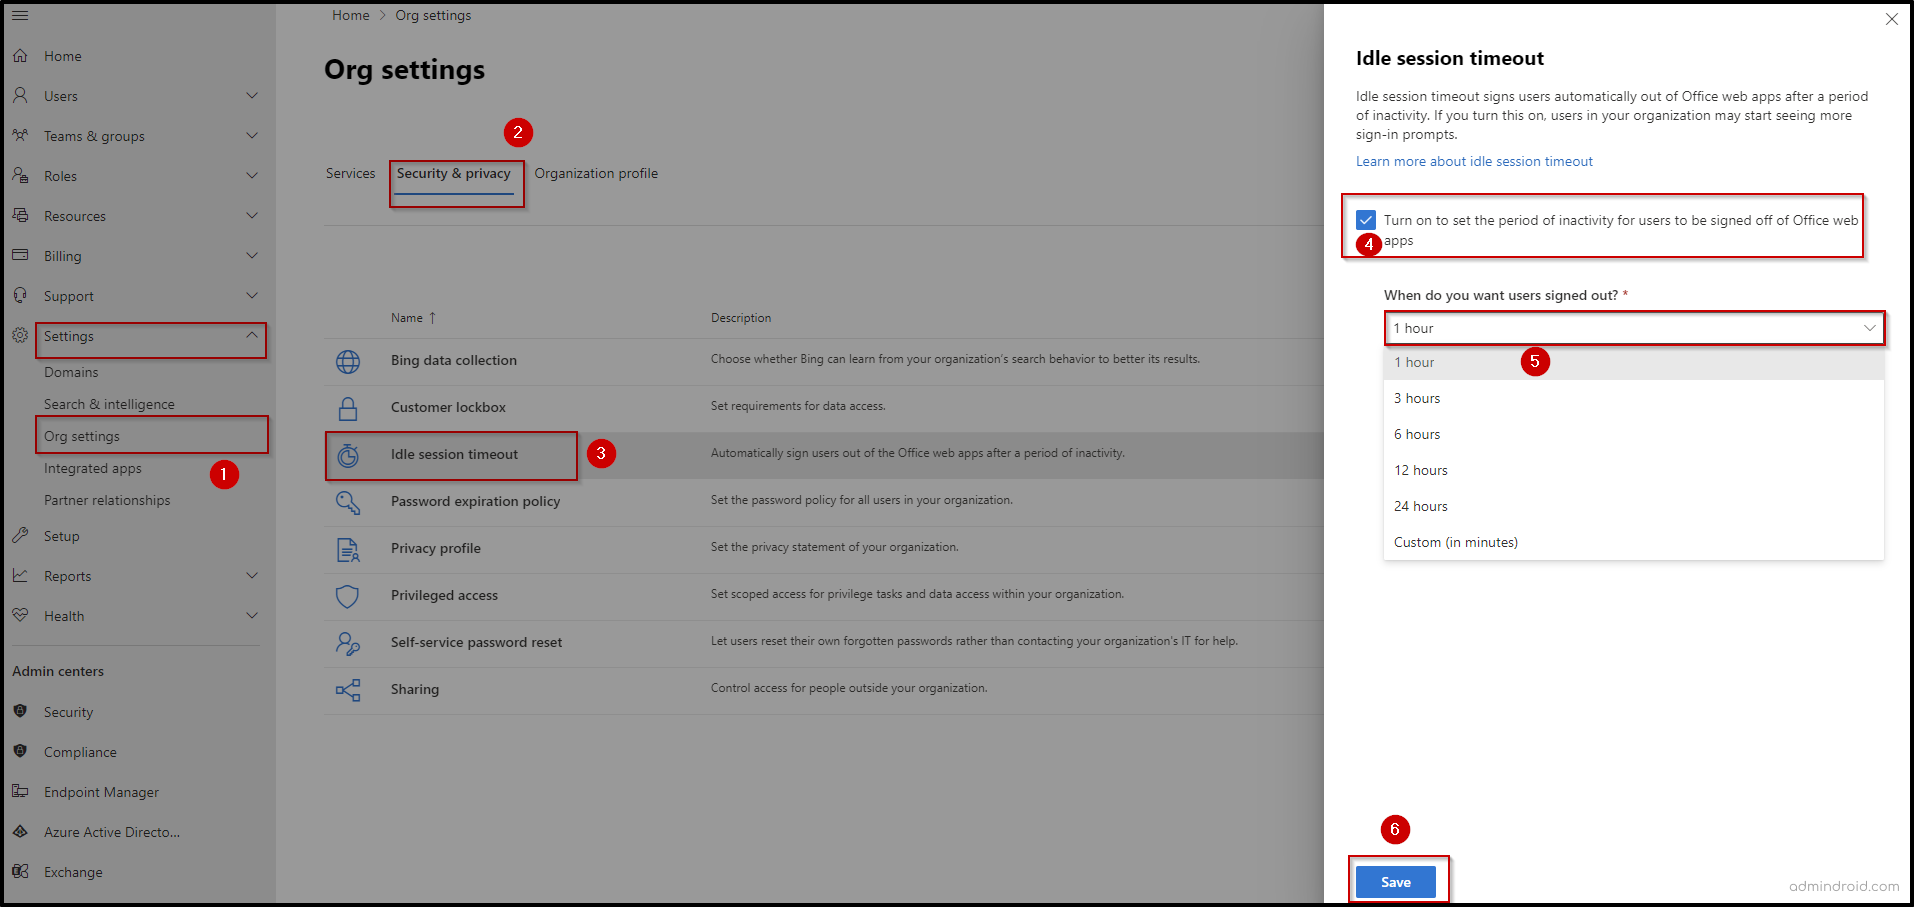
Task: Choose 12 hours from the dropdown list
Action: pyautogui.click(x=1634, y=470)
